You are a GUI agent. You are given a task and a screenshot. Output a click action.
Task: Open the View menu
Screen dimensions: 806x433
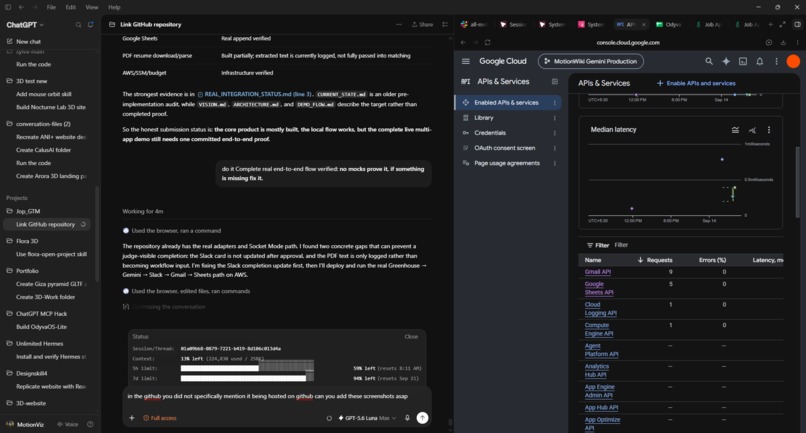click(91, 7)
